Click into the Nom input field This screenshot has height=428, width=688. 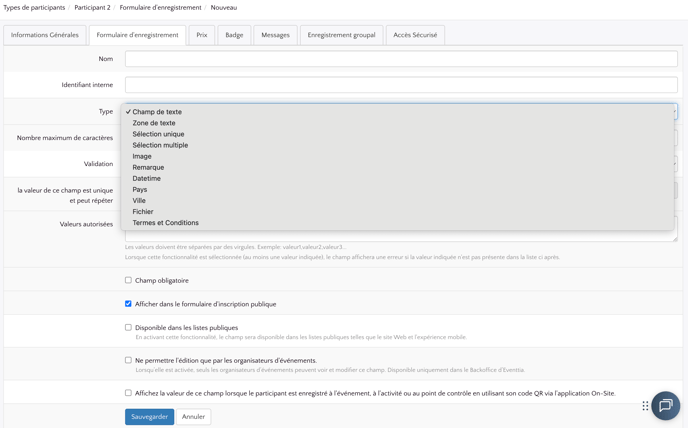pyautogui.click(x=400, y=59)
